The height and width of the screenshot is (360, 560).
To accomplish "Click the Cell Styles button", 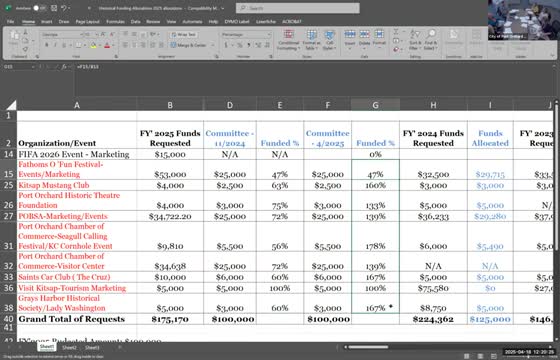I will [329, 40].
